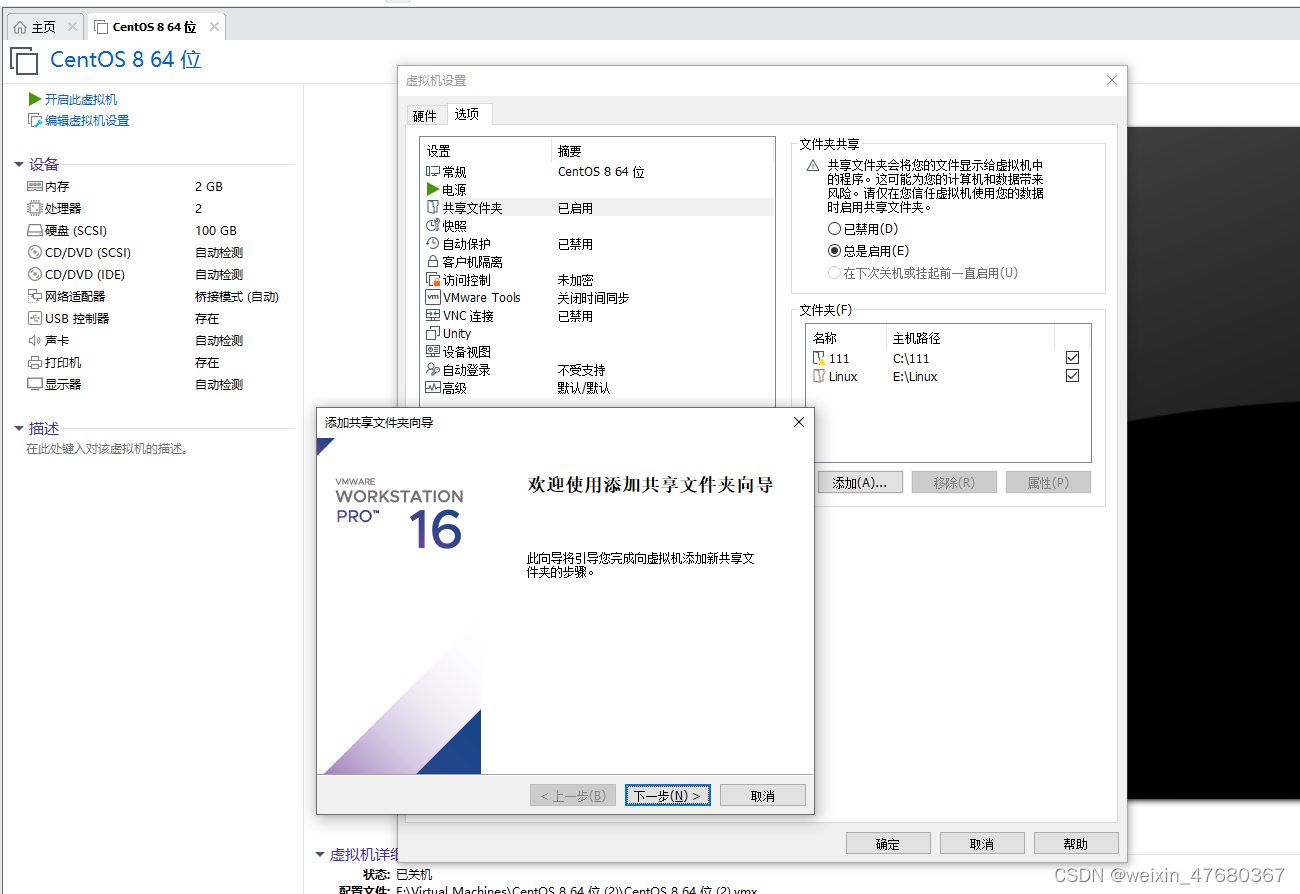The height and width of the screenshot is (894, 1300).
Task: Select the 显示器 display icon
Action: coord(35,385)
